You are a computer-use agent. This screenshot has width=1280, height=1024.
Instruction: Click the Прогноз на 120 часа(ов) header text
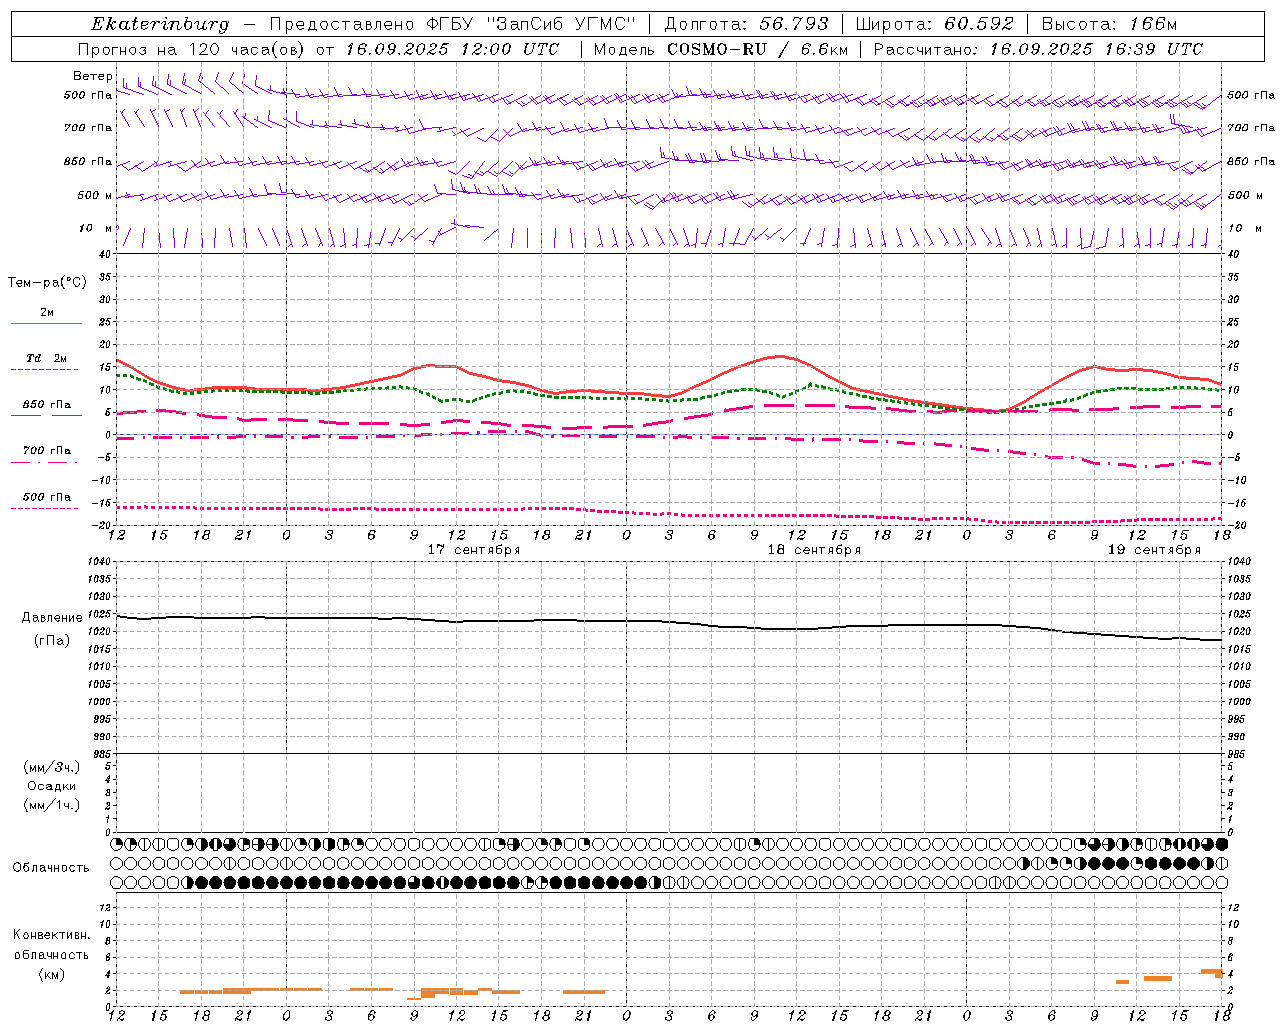(x=192, y=49)
